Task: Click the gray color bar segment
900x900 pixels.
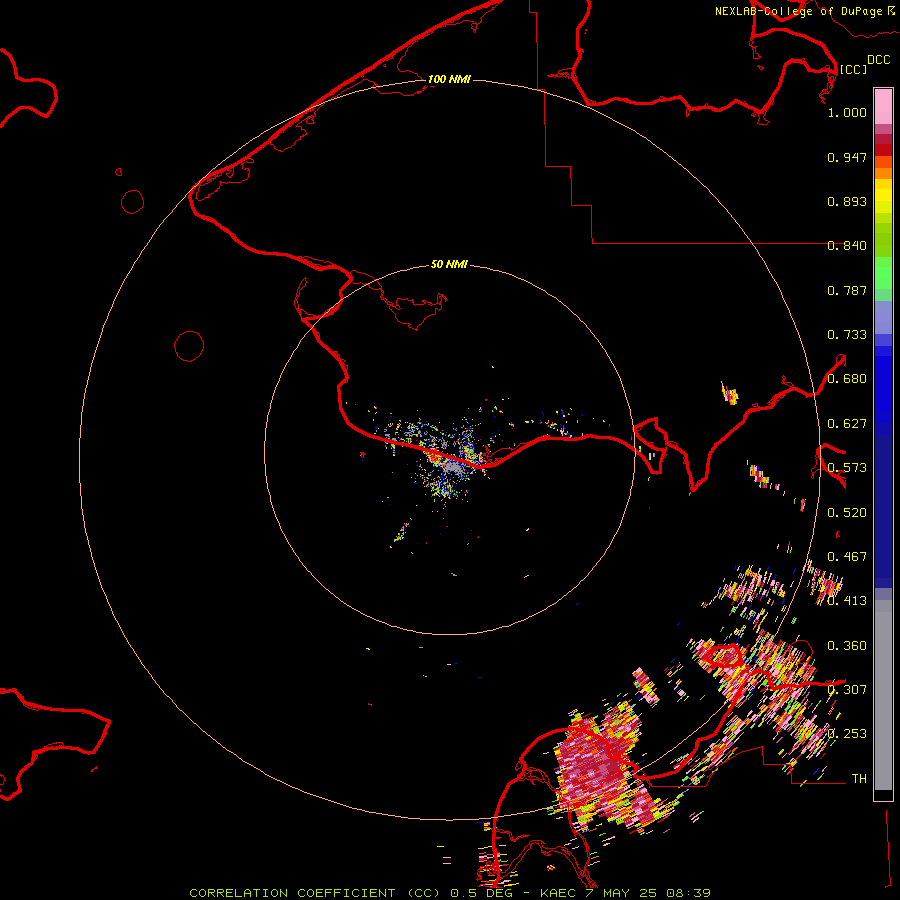Action: tap(883, 695)
